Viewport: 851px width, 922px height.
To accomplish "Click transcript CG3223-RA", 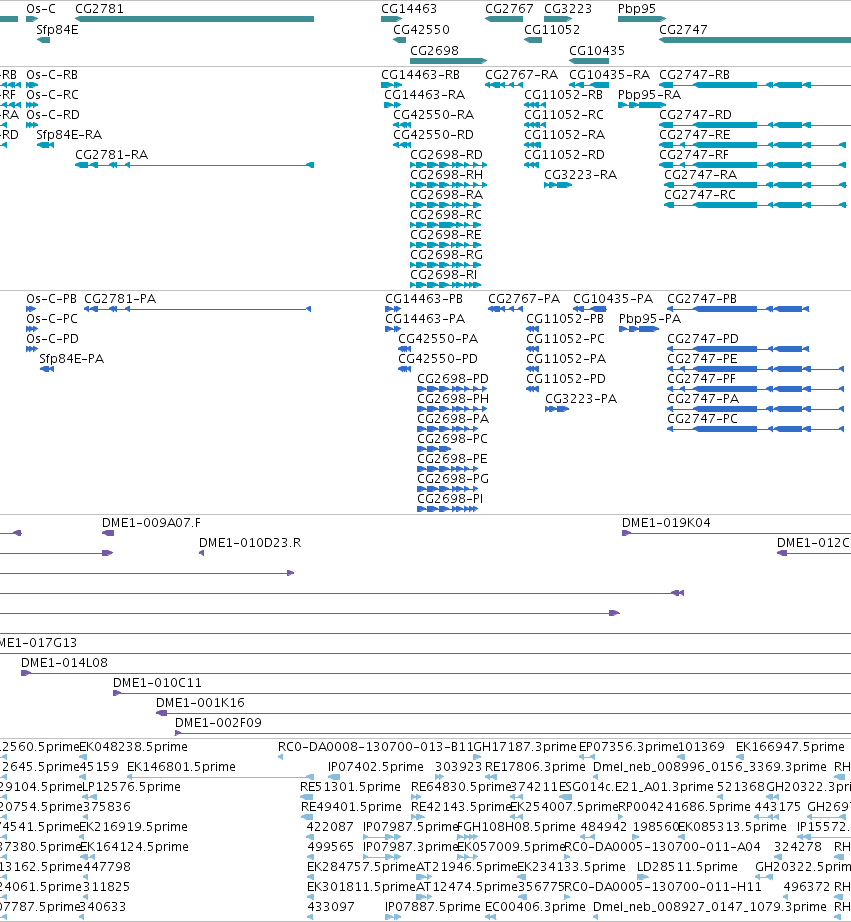I will pyautogui.click(x=580, y=175).
